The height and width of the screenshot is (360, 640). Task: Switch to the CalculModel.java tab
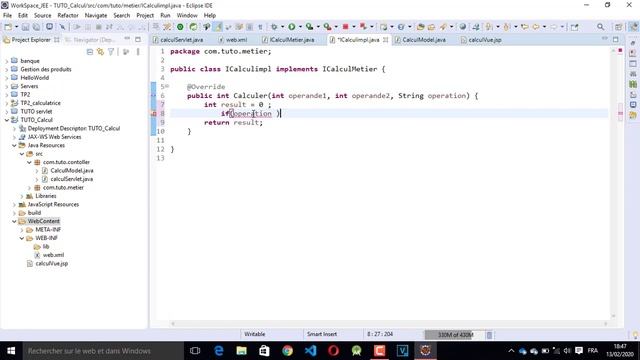pos(420,40)
